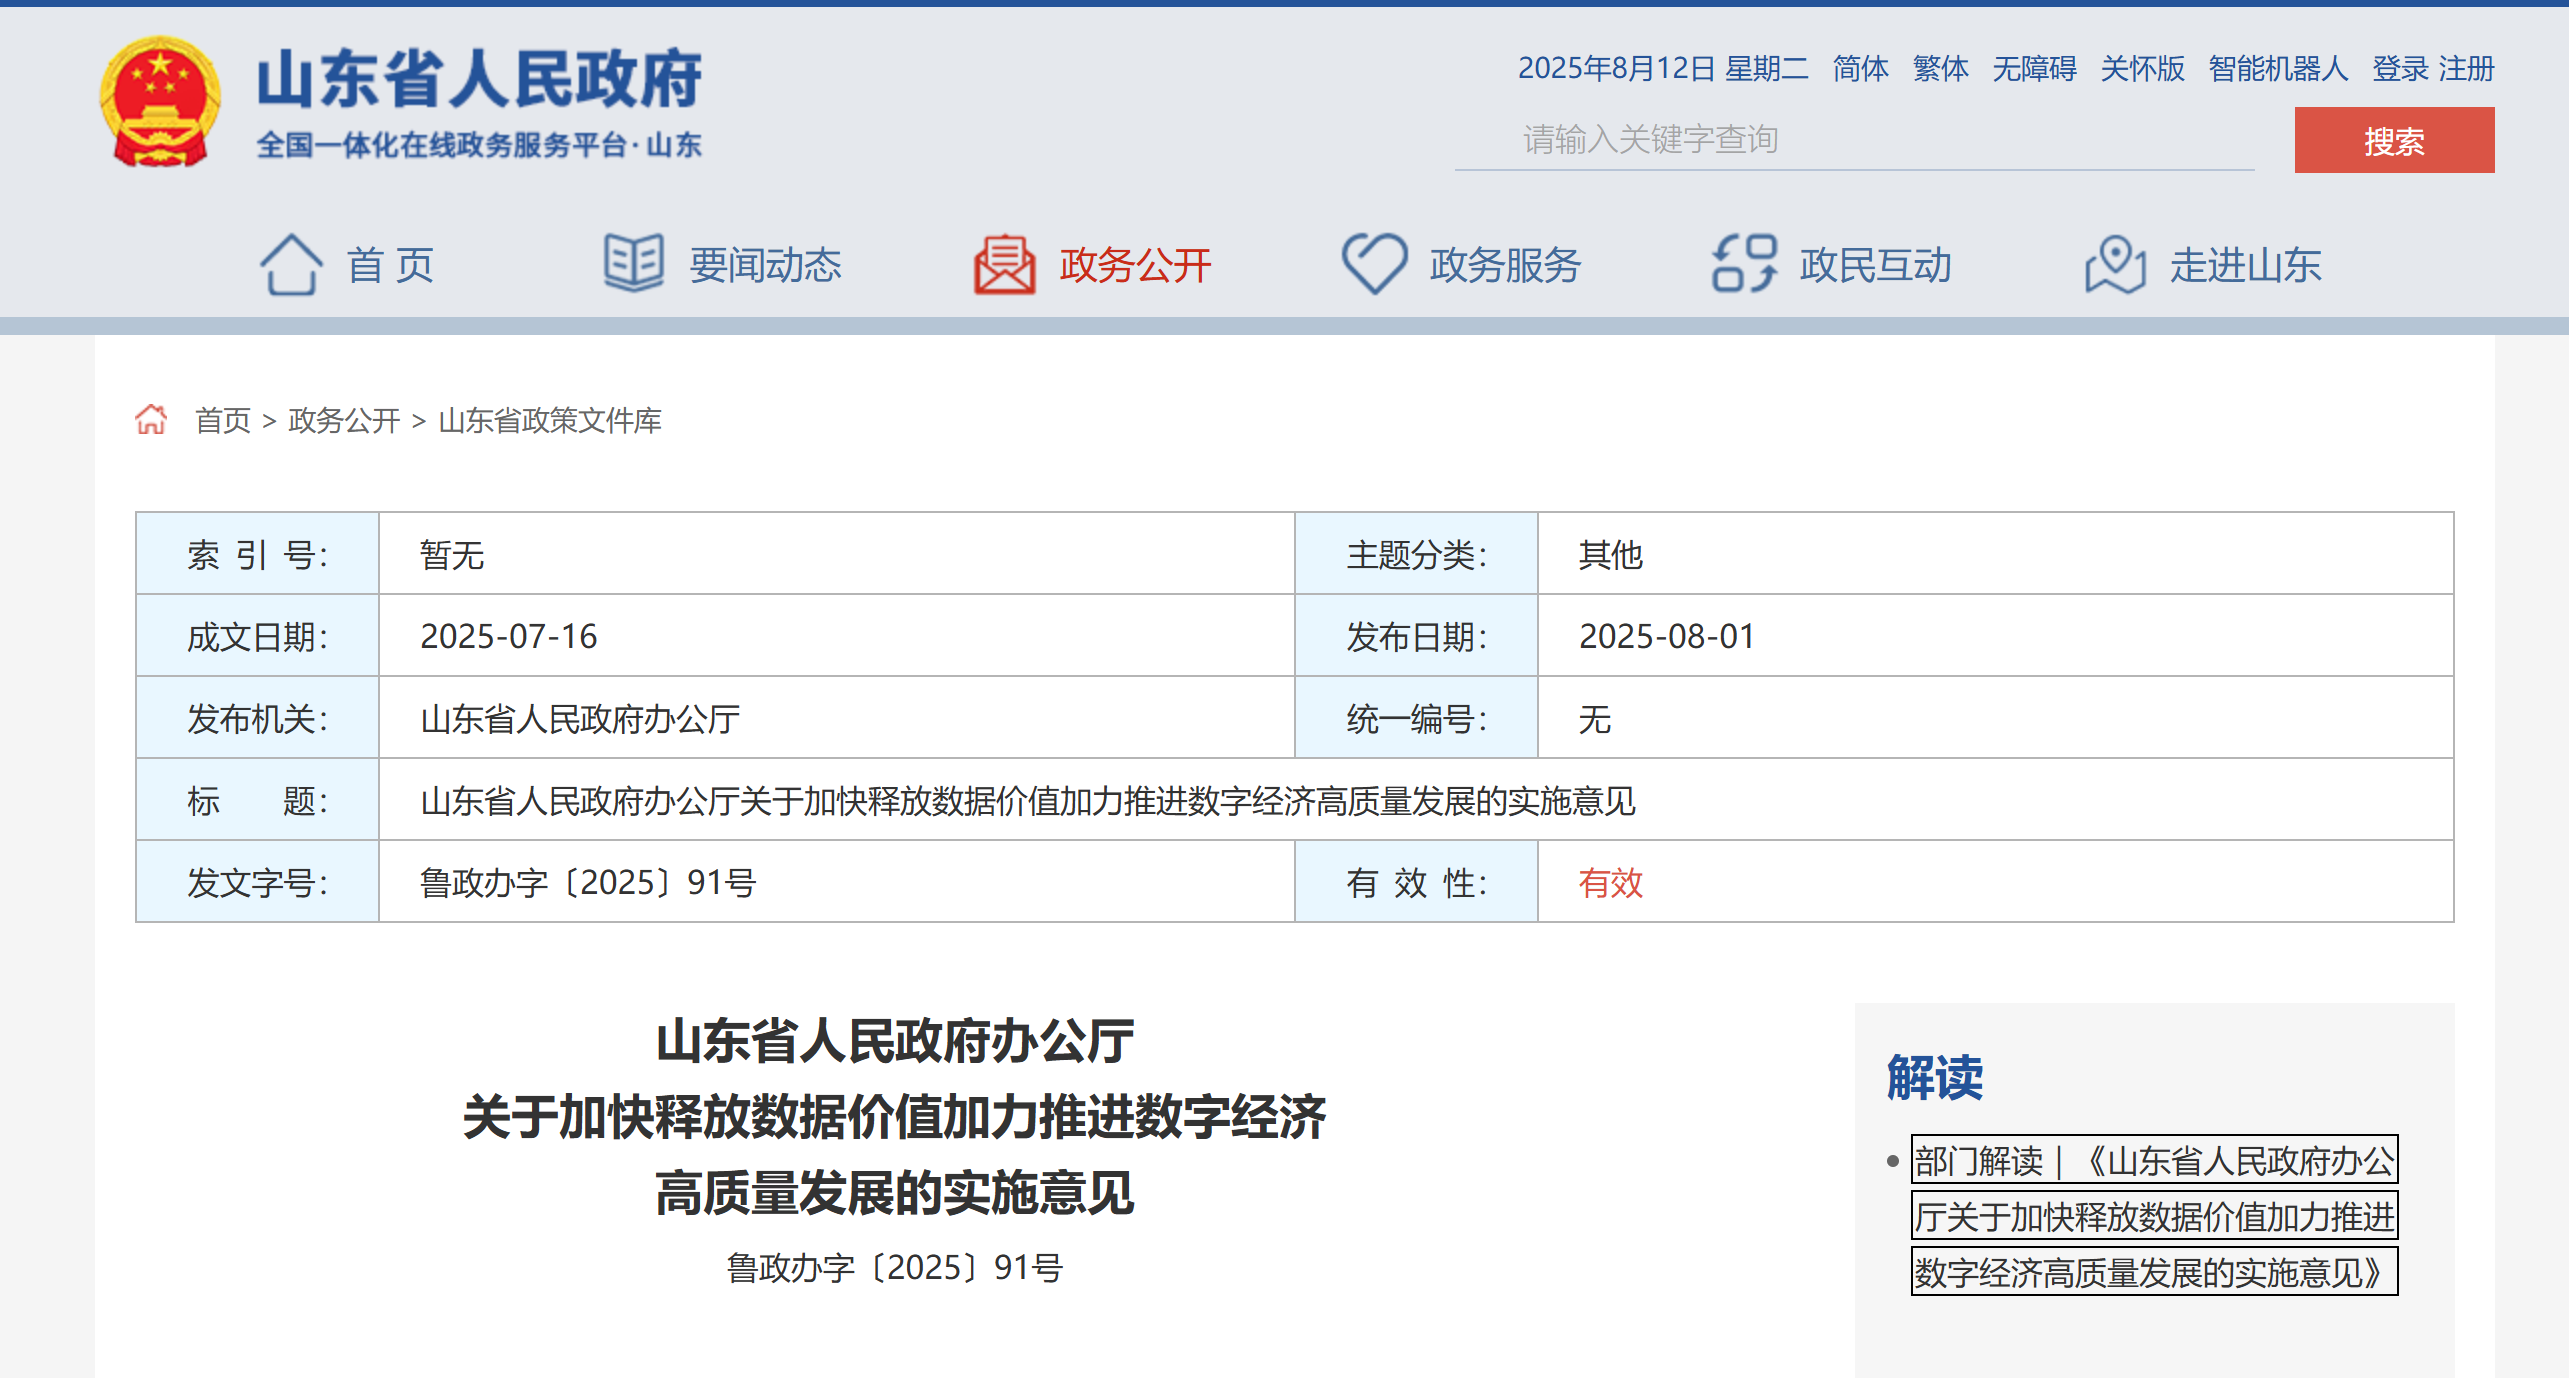Click the 主题分类 label cell
The width and height of the screenshot is (2569, 1378).
[1416, 554]
